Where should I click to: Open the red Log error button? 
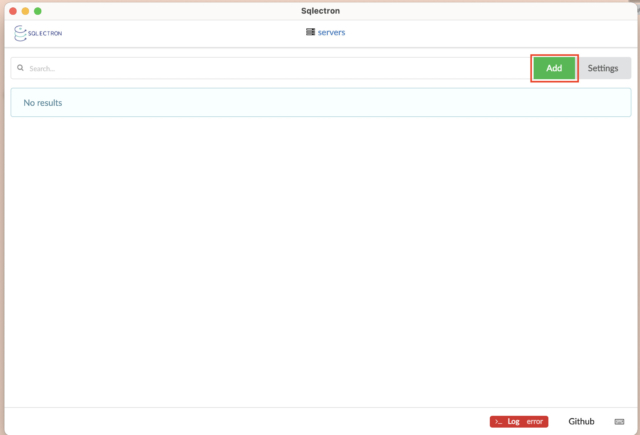coord(519,422)
